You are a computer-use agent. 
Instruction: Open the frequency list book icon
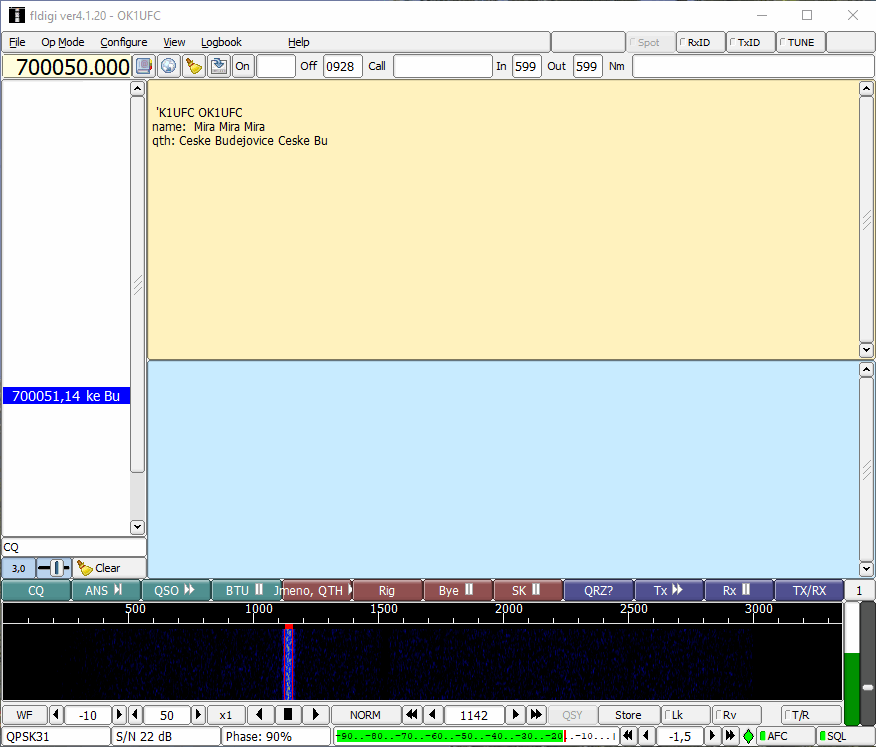(144, 66)
